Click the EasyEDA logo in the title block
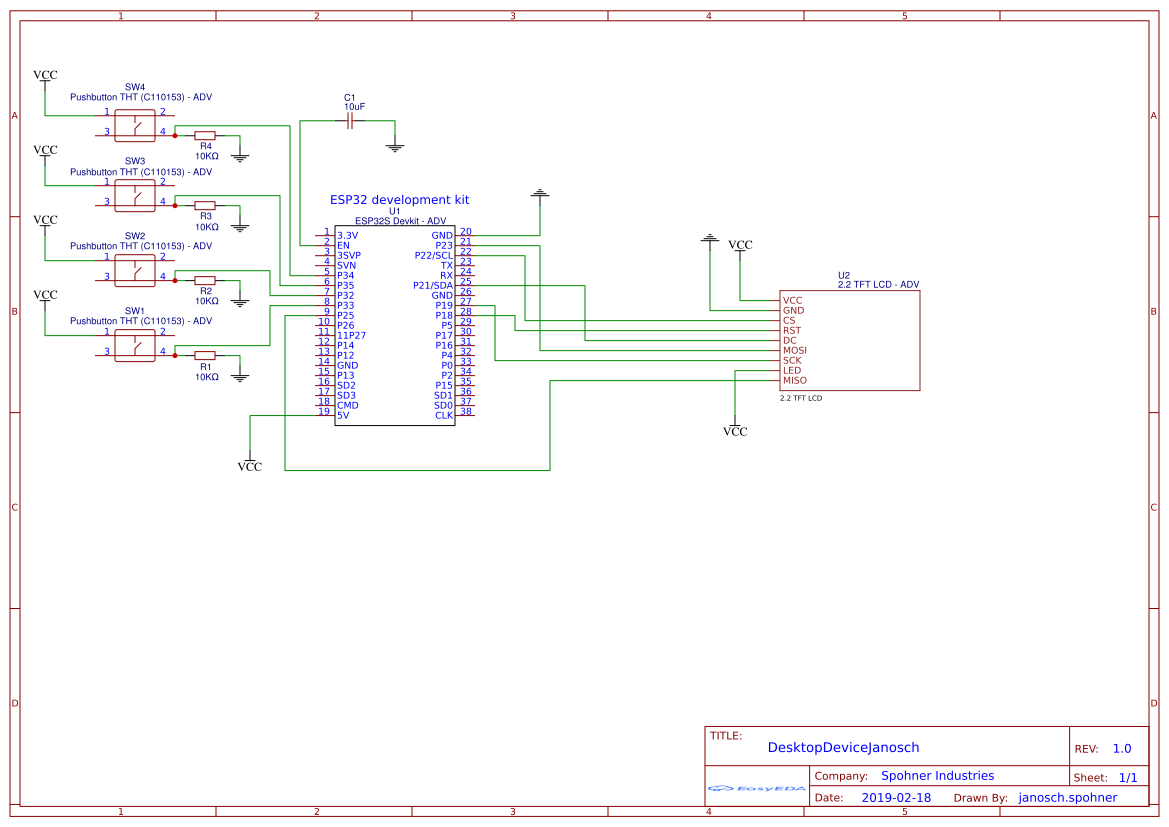1169x827 pixels. [757, 789]
